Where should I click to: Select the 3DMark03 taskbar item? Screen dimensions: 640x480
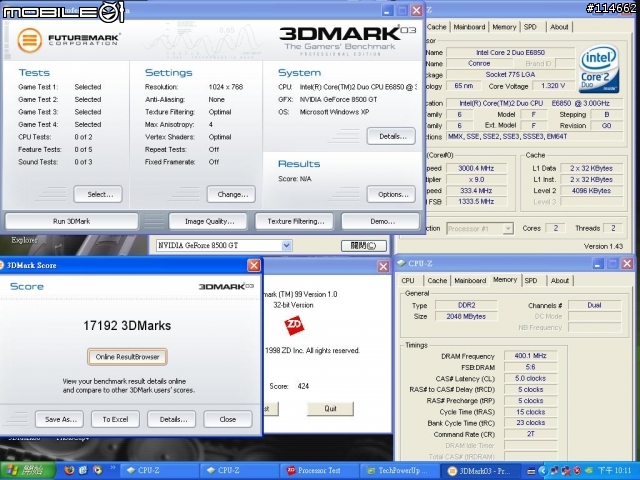(x=480, y=471)
